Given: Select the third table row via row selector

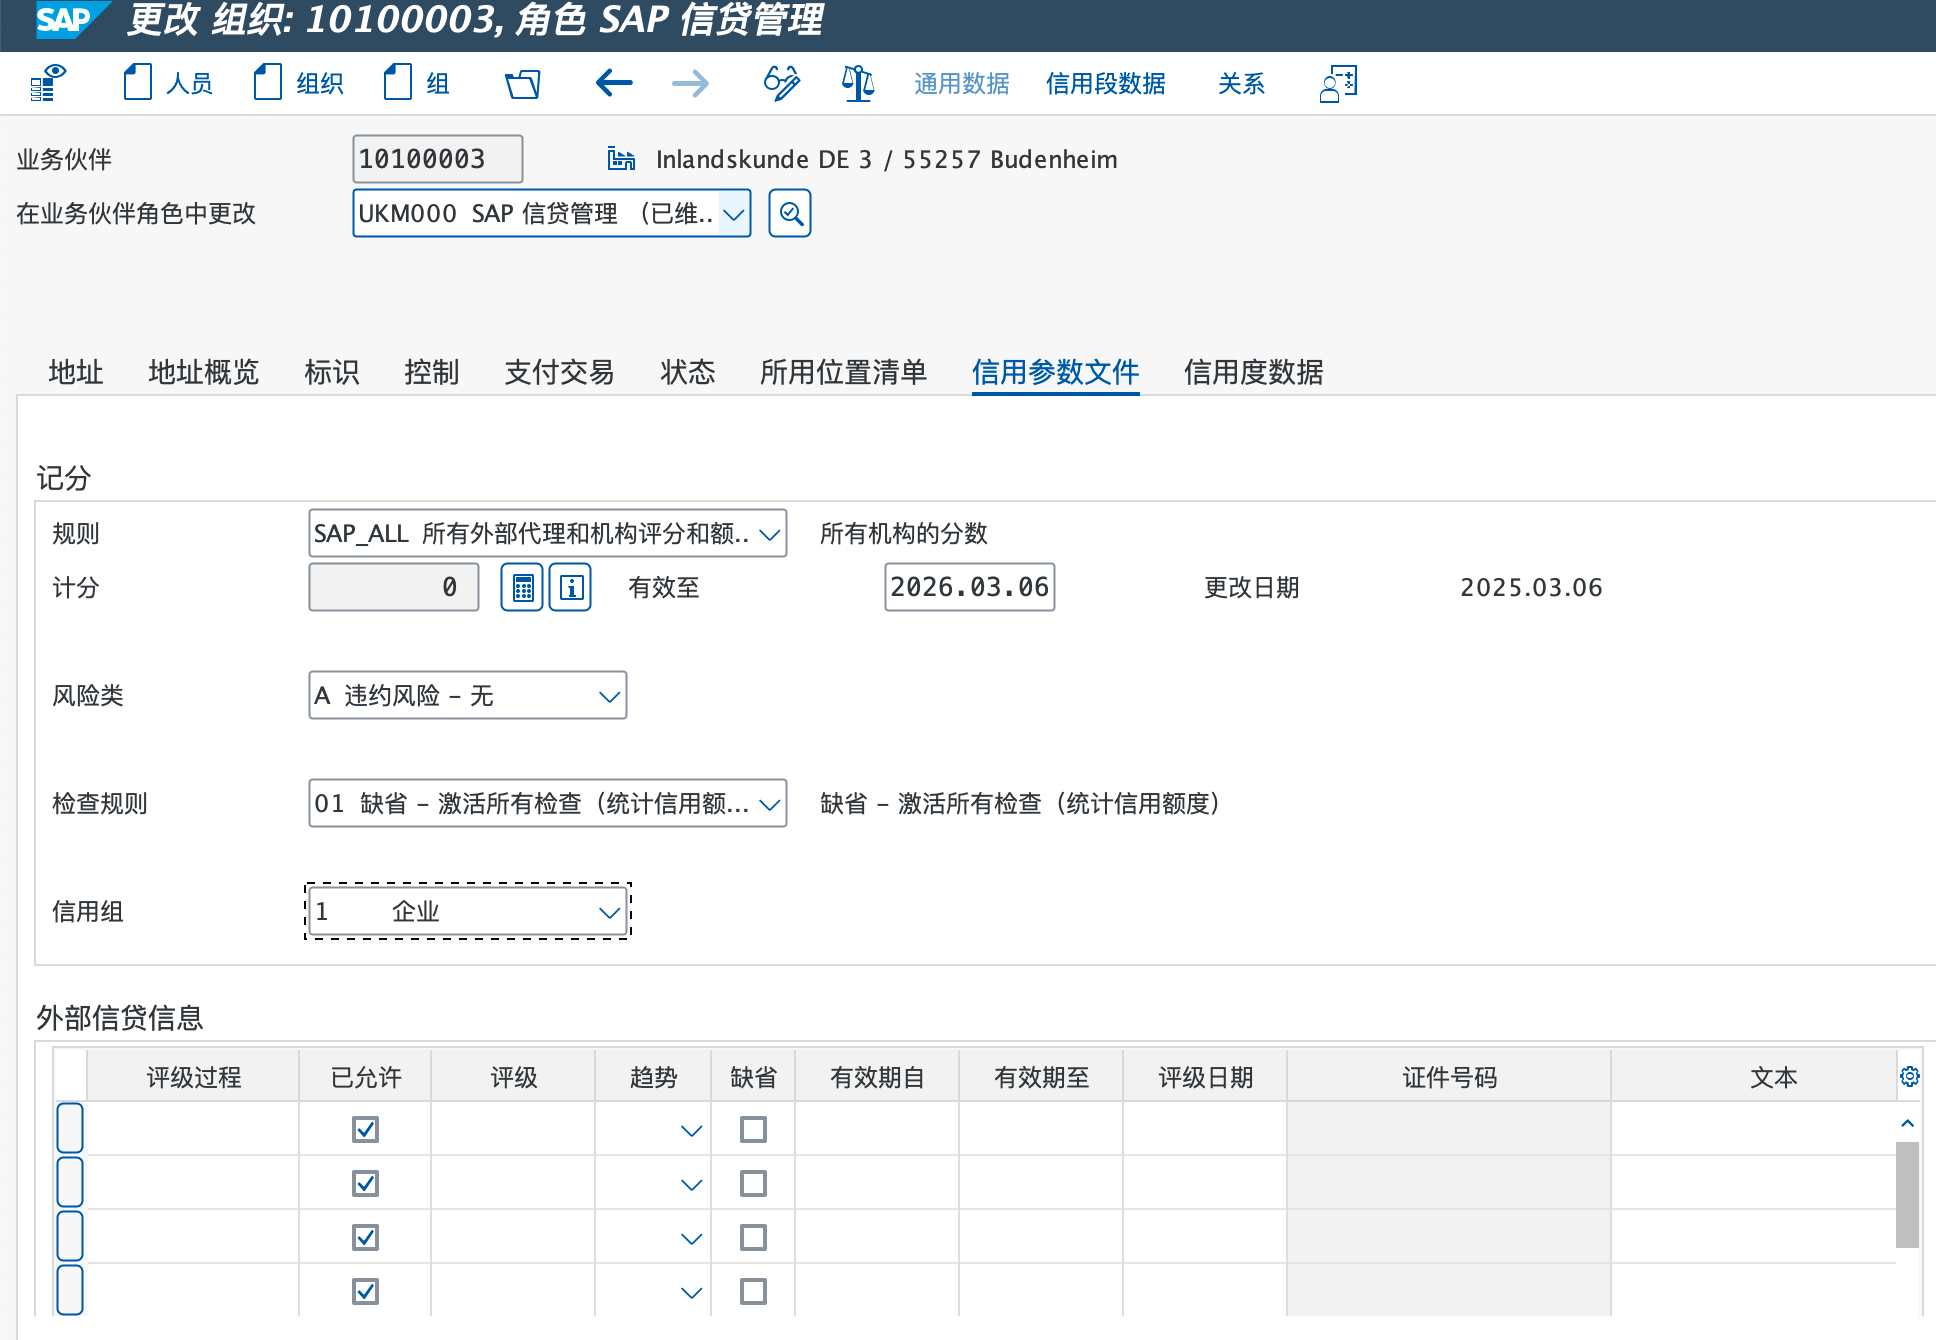Looking at the screenshot, I should click(70, 1236).
